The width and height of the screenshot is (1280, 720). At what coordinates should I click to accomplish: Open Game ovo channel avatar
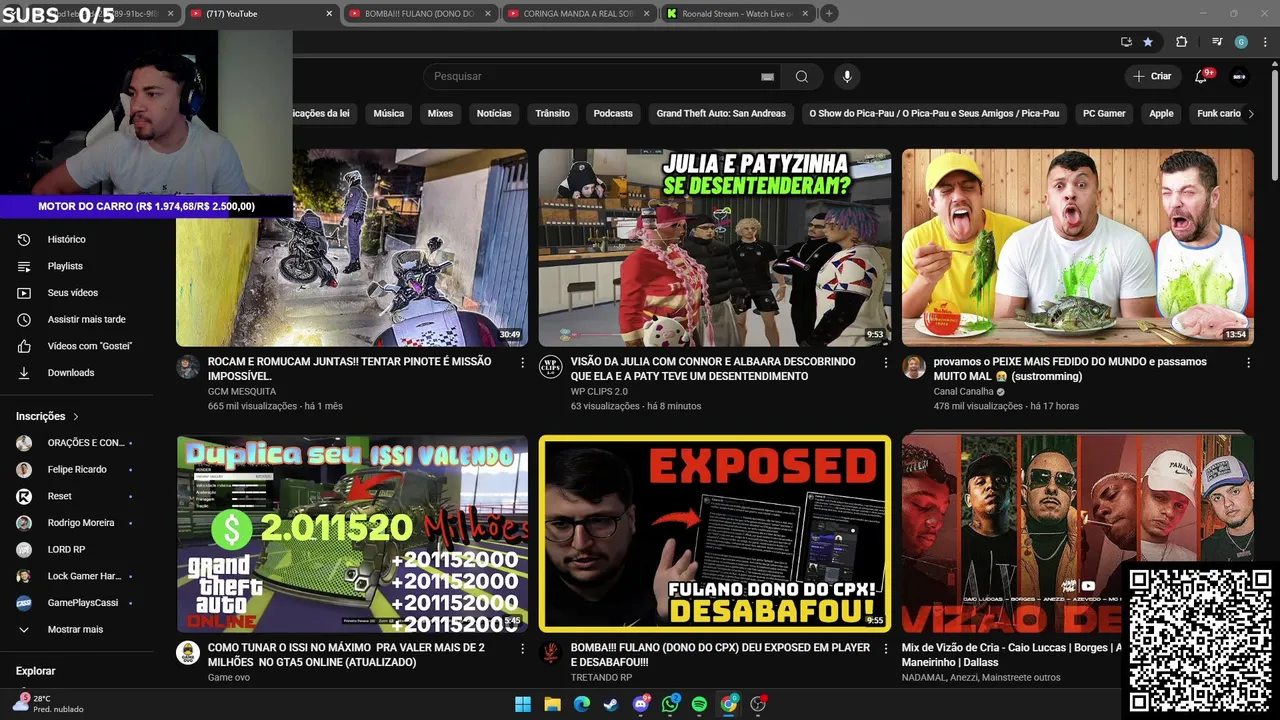point(188,653)
